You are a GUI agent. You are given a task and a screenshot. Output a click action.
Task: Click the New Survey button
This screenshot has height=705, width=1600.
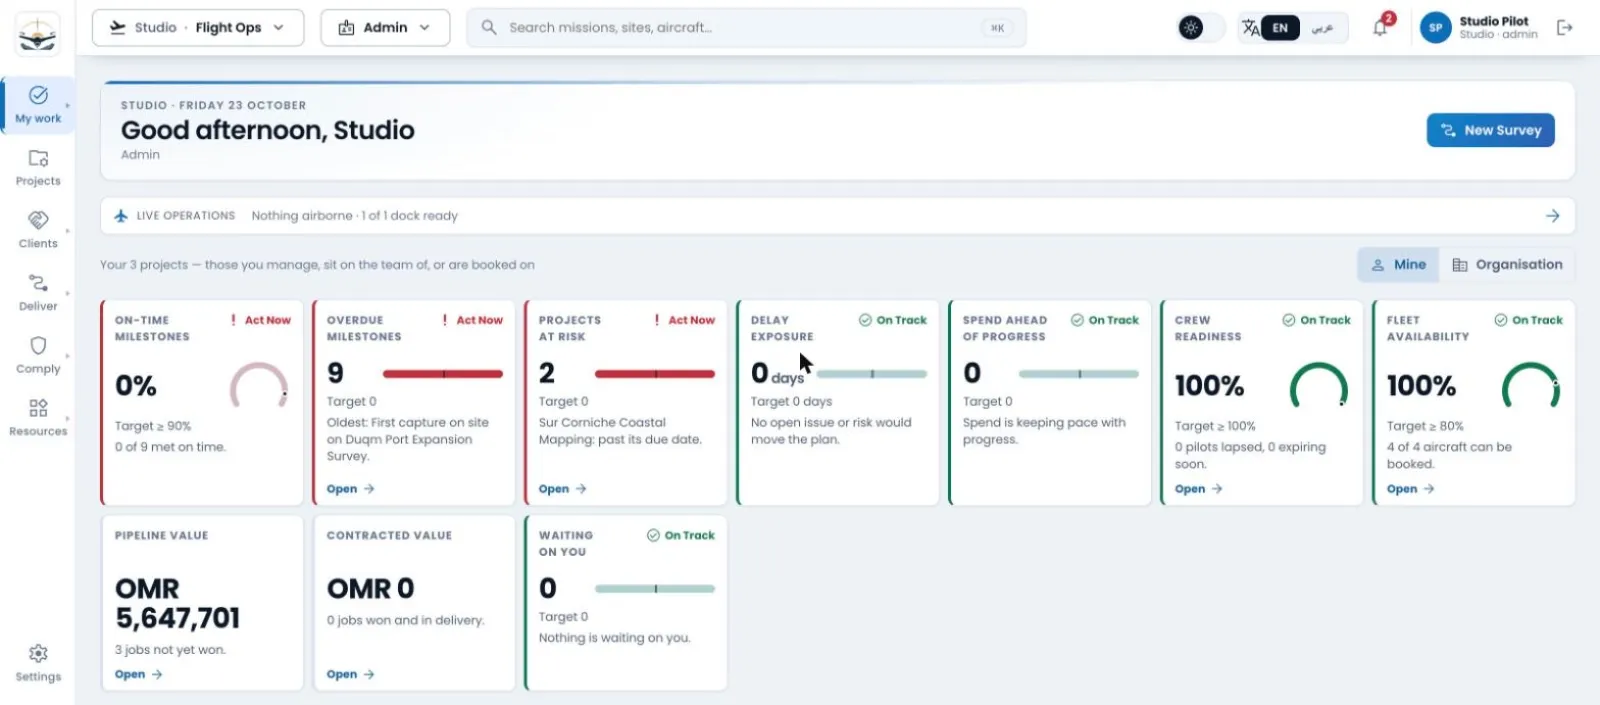[x=1490, y=130]
